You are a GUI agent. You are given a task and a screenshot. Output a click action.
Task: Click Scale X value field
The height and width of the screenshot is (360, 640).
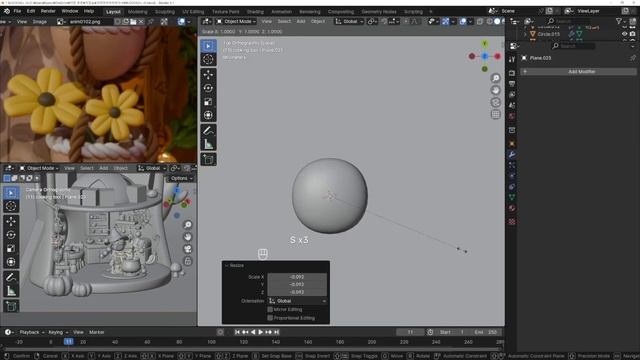coord(297,277)
